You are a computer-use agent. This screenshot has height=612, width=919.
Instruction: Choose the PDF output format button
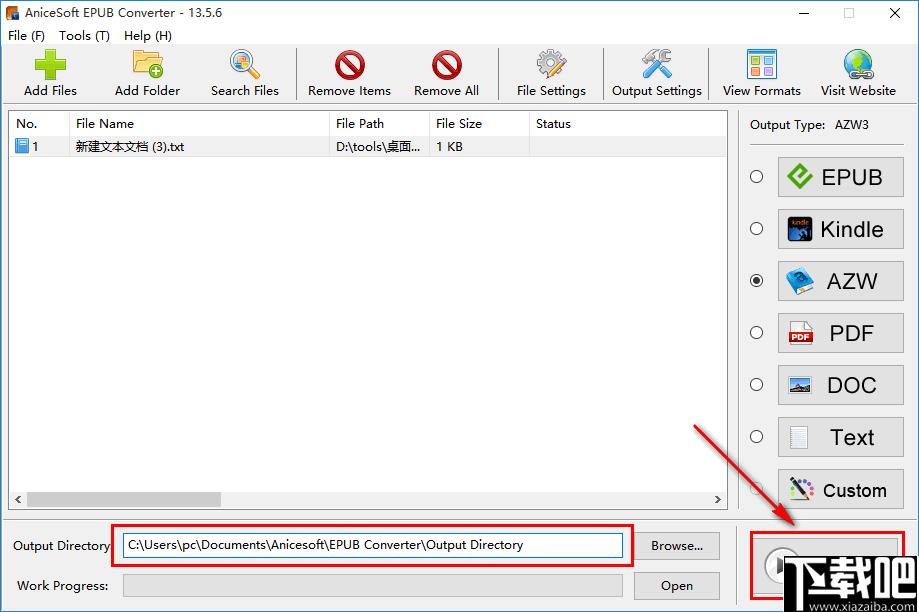click(x=840, y=333)
